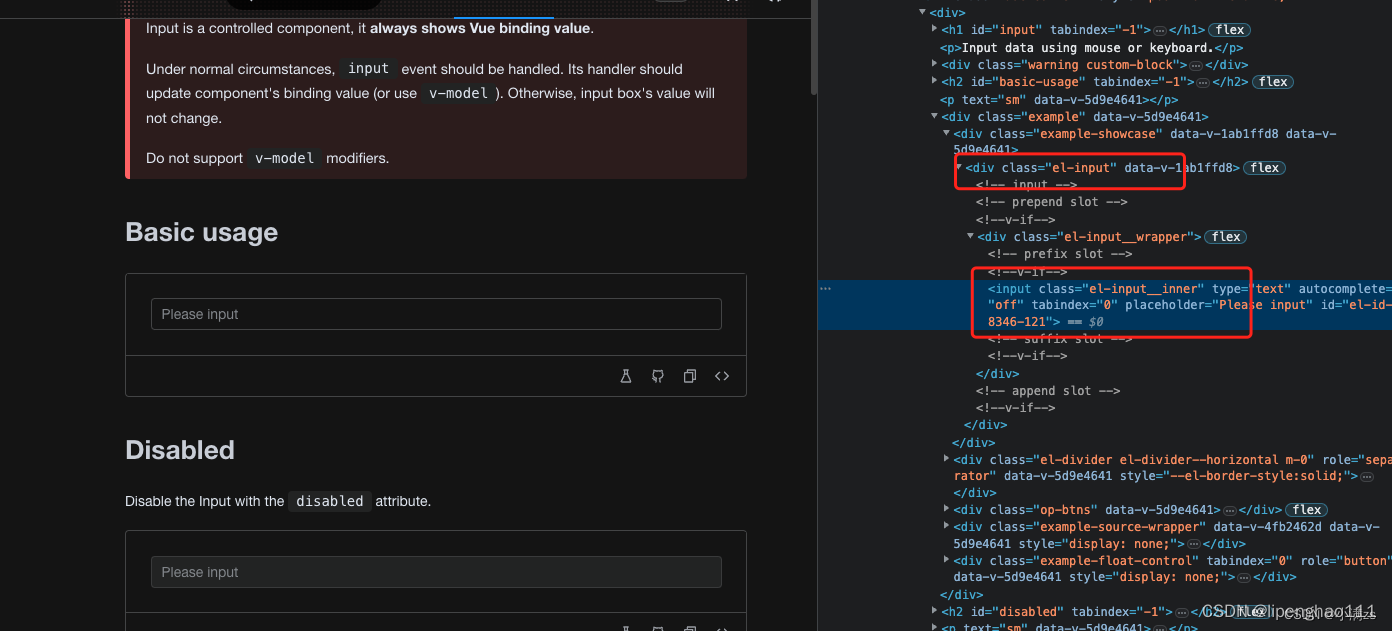Screen dimensions: 1392x631
Task: Expand the h1 id="input" node
Action: click(934, 30)
